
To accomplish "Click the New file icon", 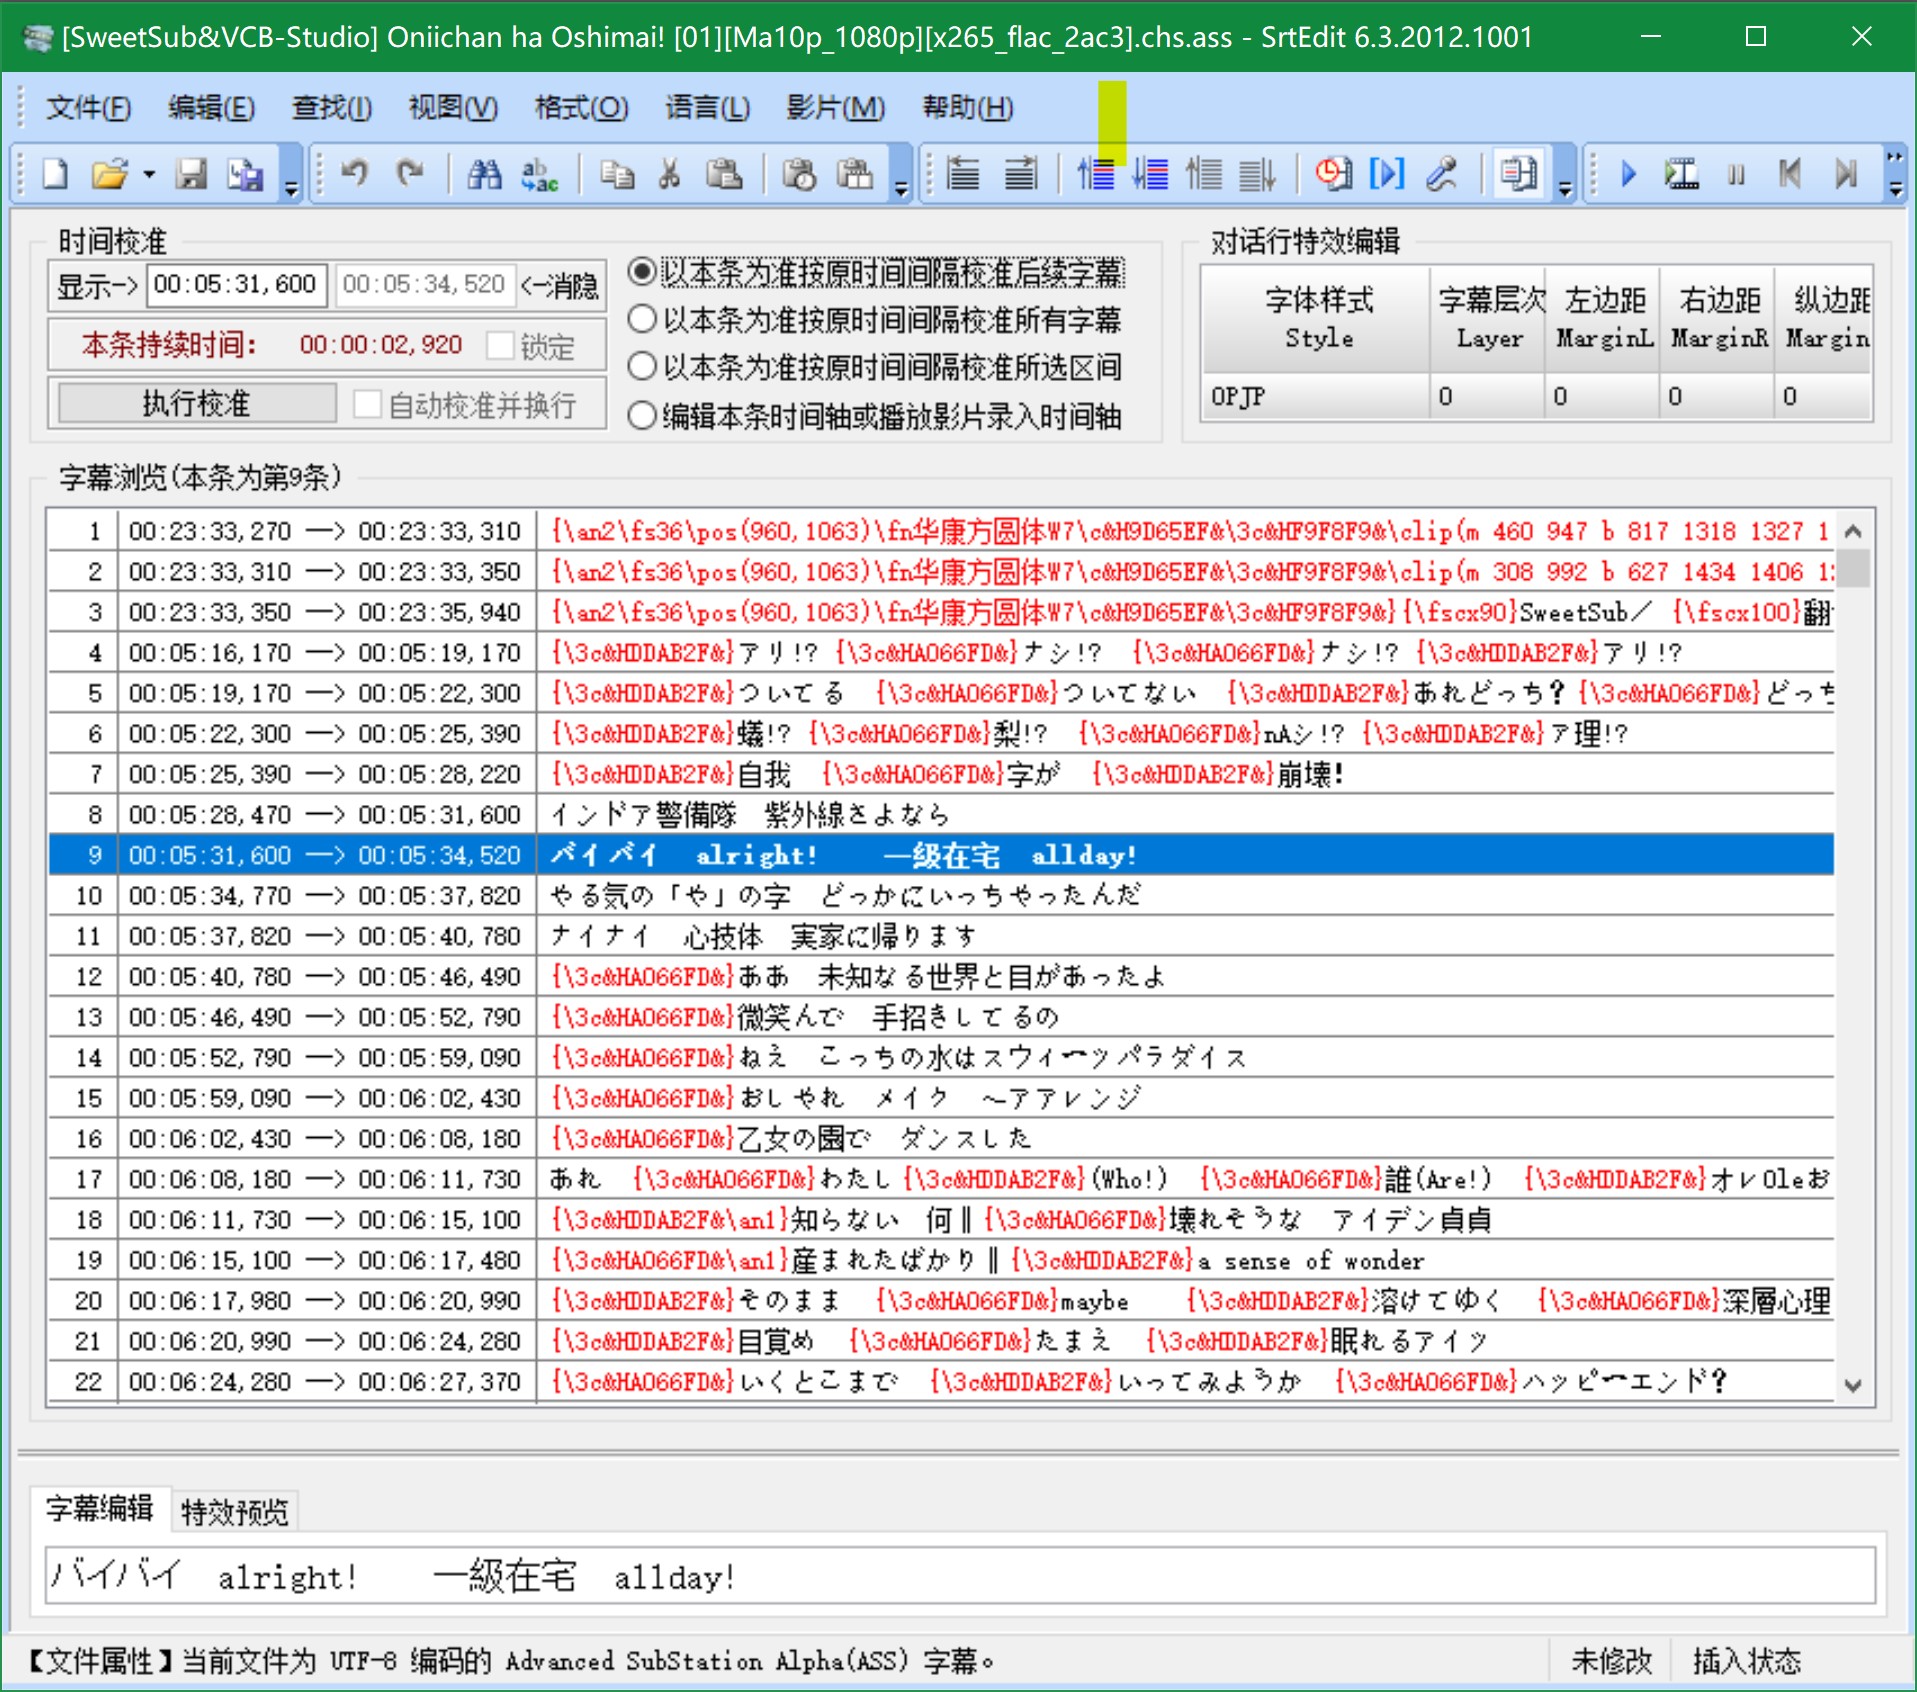I will pos(56,175).
